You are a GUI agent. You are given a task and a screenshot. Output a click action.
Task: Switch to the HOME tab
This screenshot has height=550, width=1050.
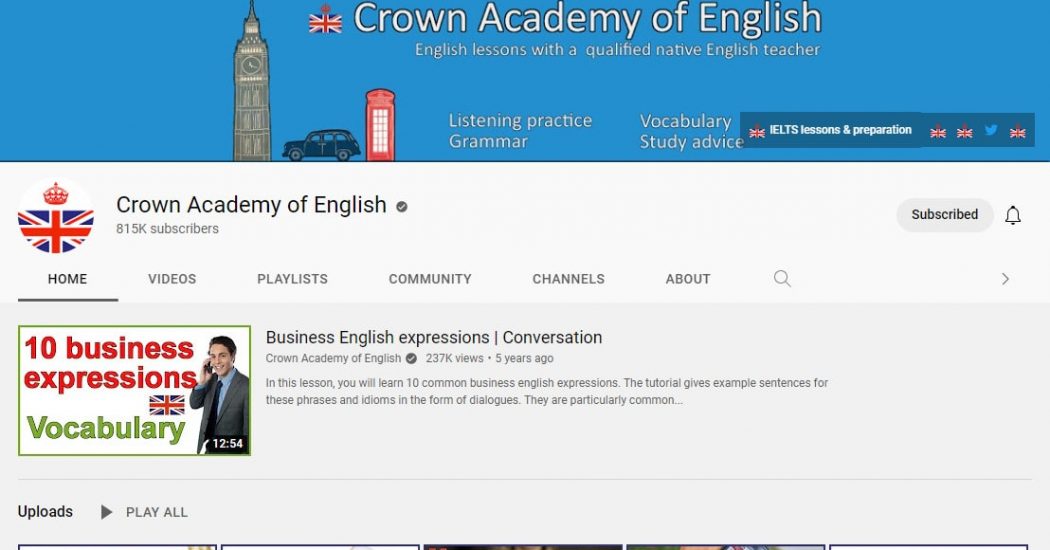(x=68, y=279)
